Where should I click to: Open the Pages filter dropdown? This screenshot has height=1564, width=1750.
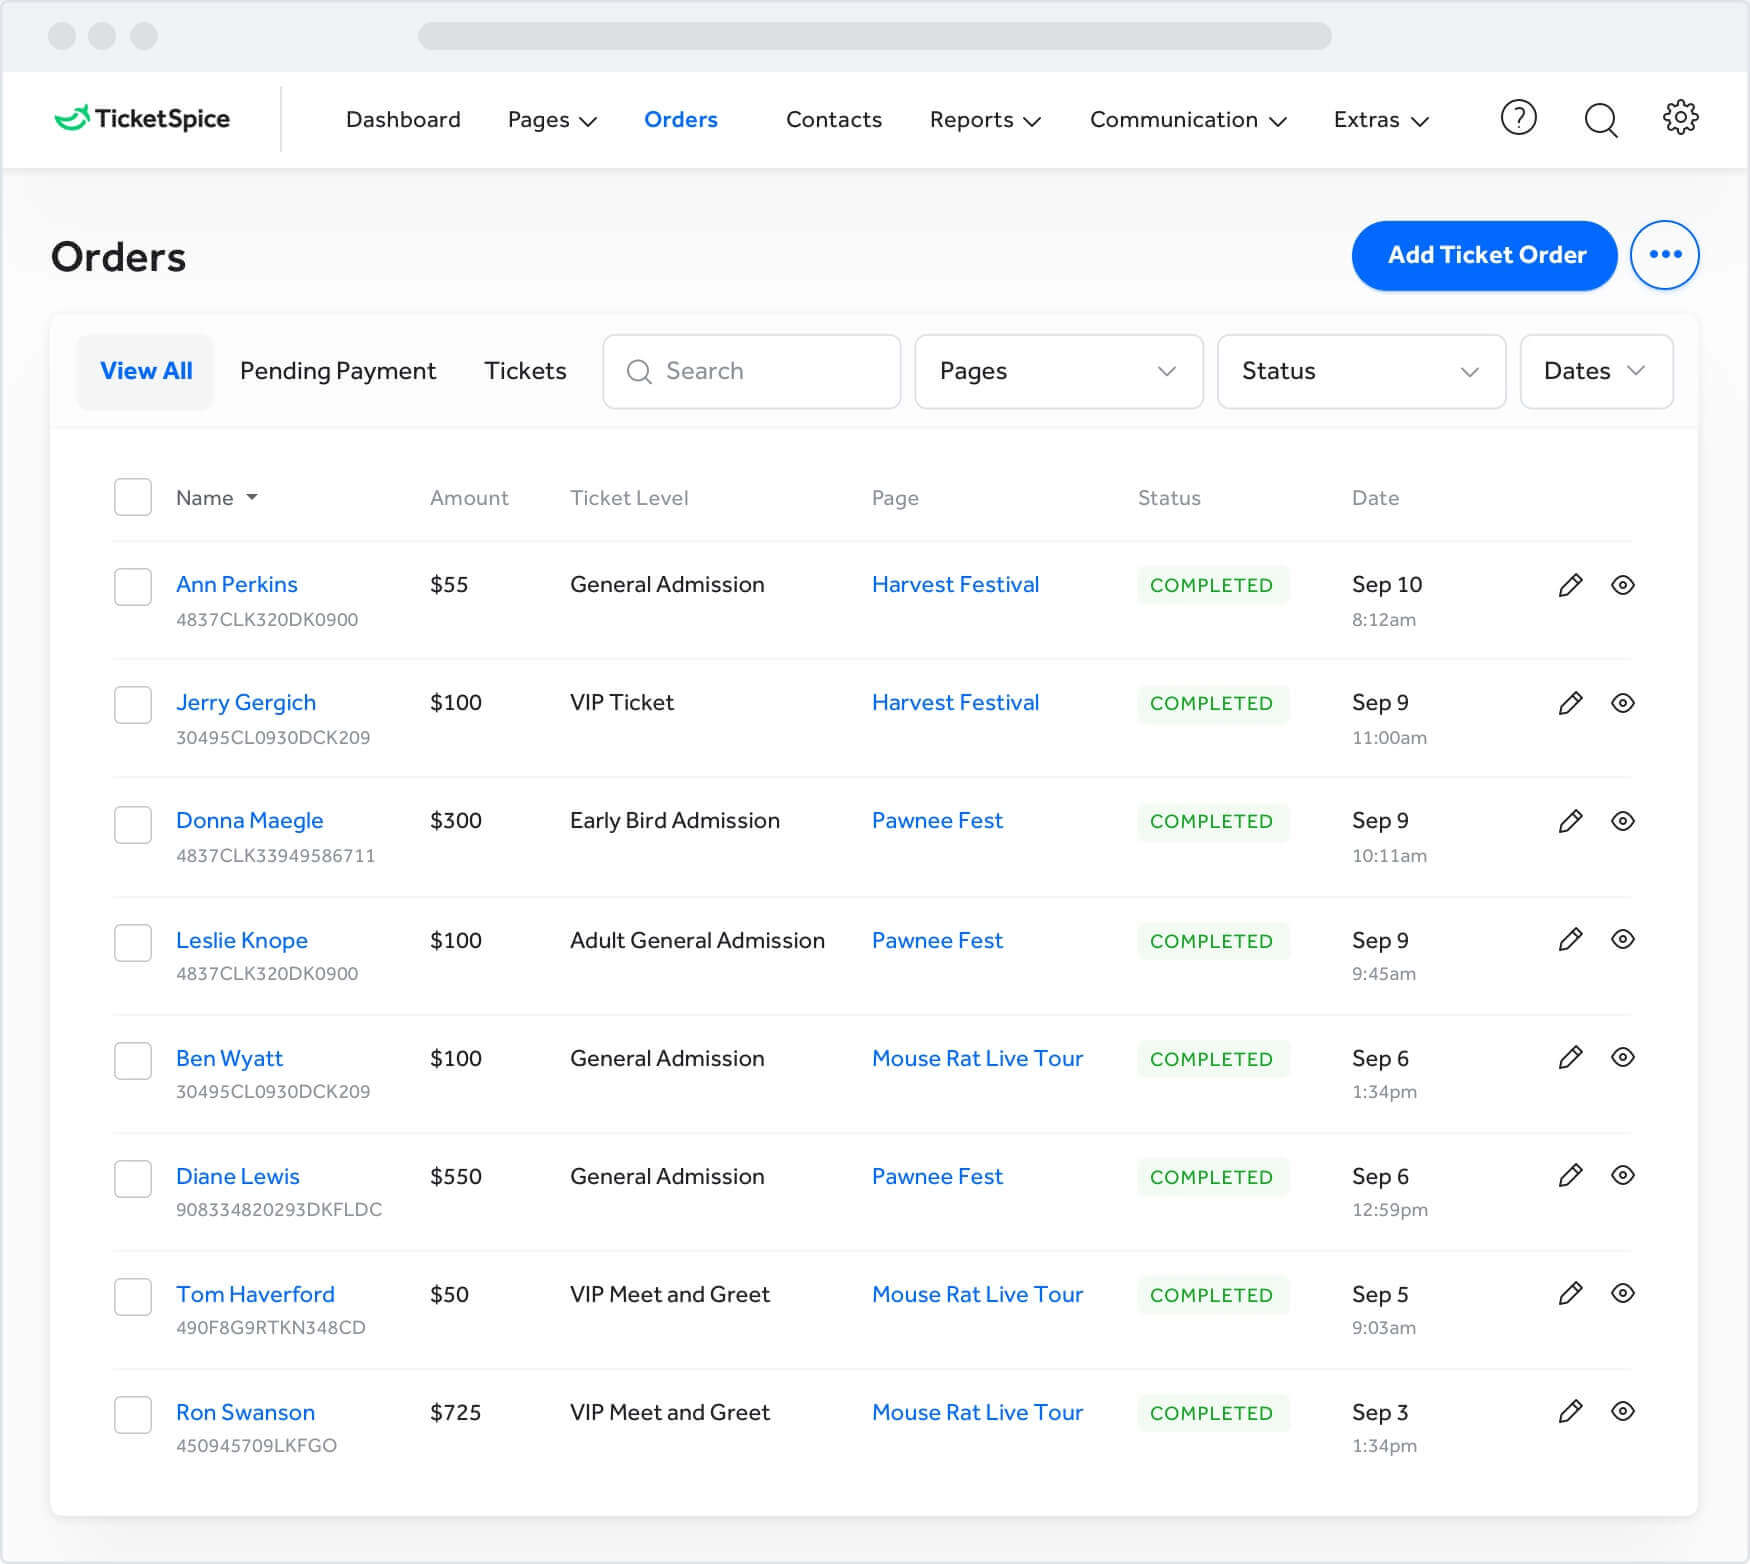(x=1058, y=371)
